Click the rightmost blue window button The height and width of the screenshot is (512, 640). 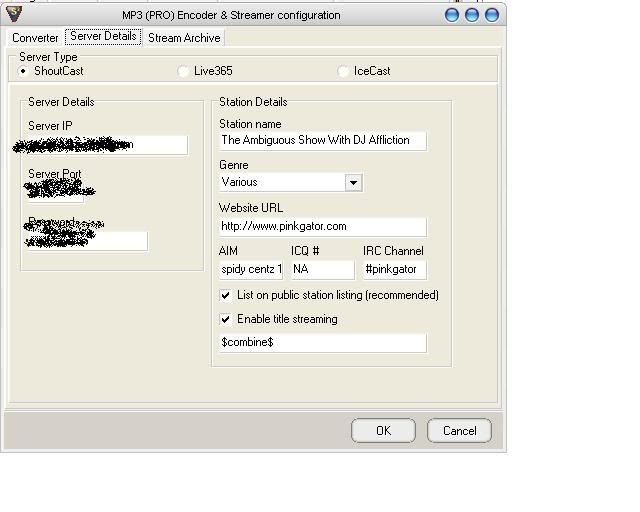click(x=492, y=15)
